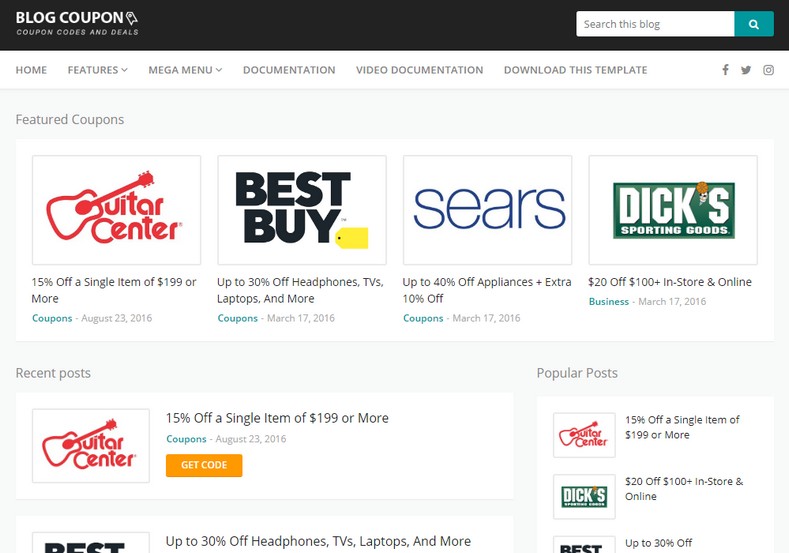Open the Sears featured coupon image
The height and width of the screenshot is (553, 789).
(487, 210)
